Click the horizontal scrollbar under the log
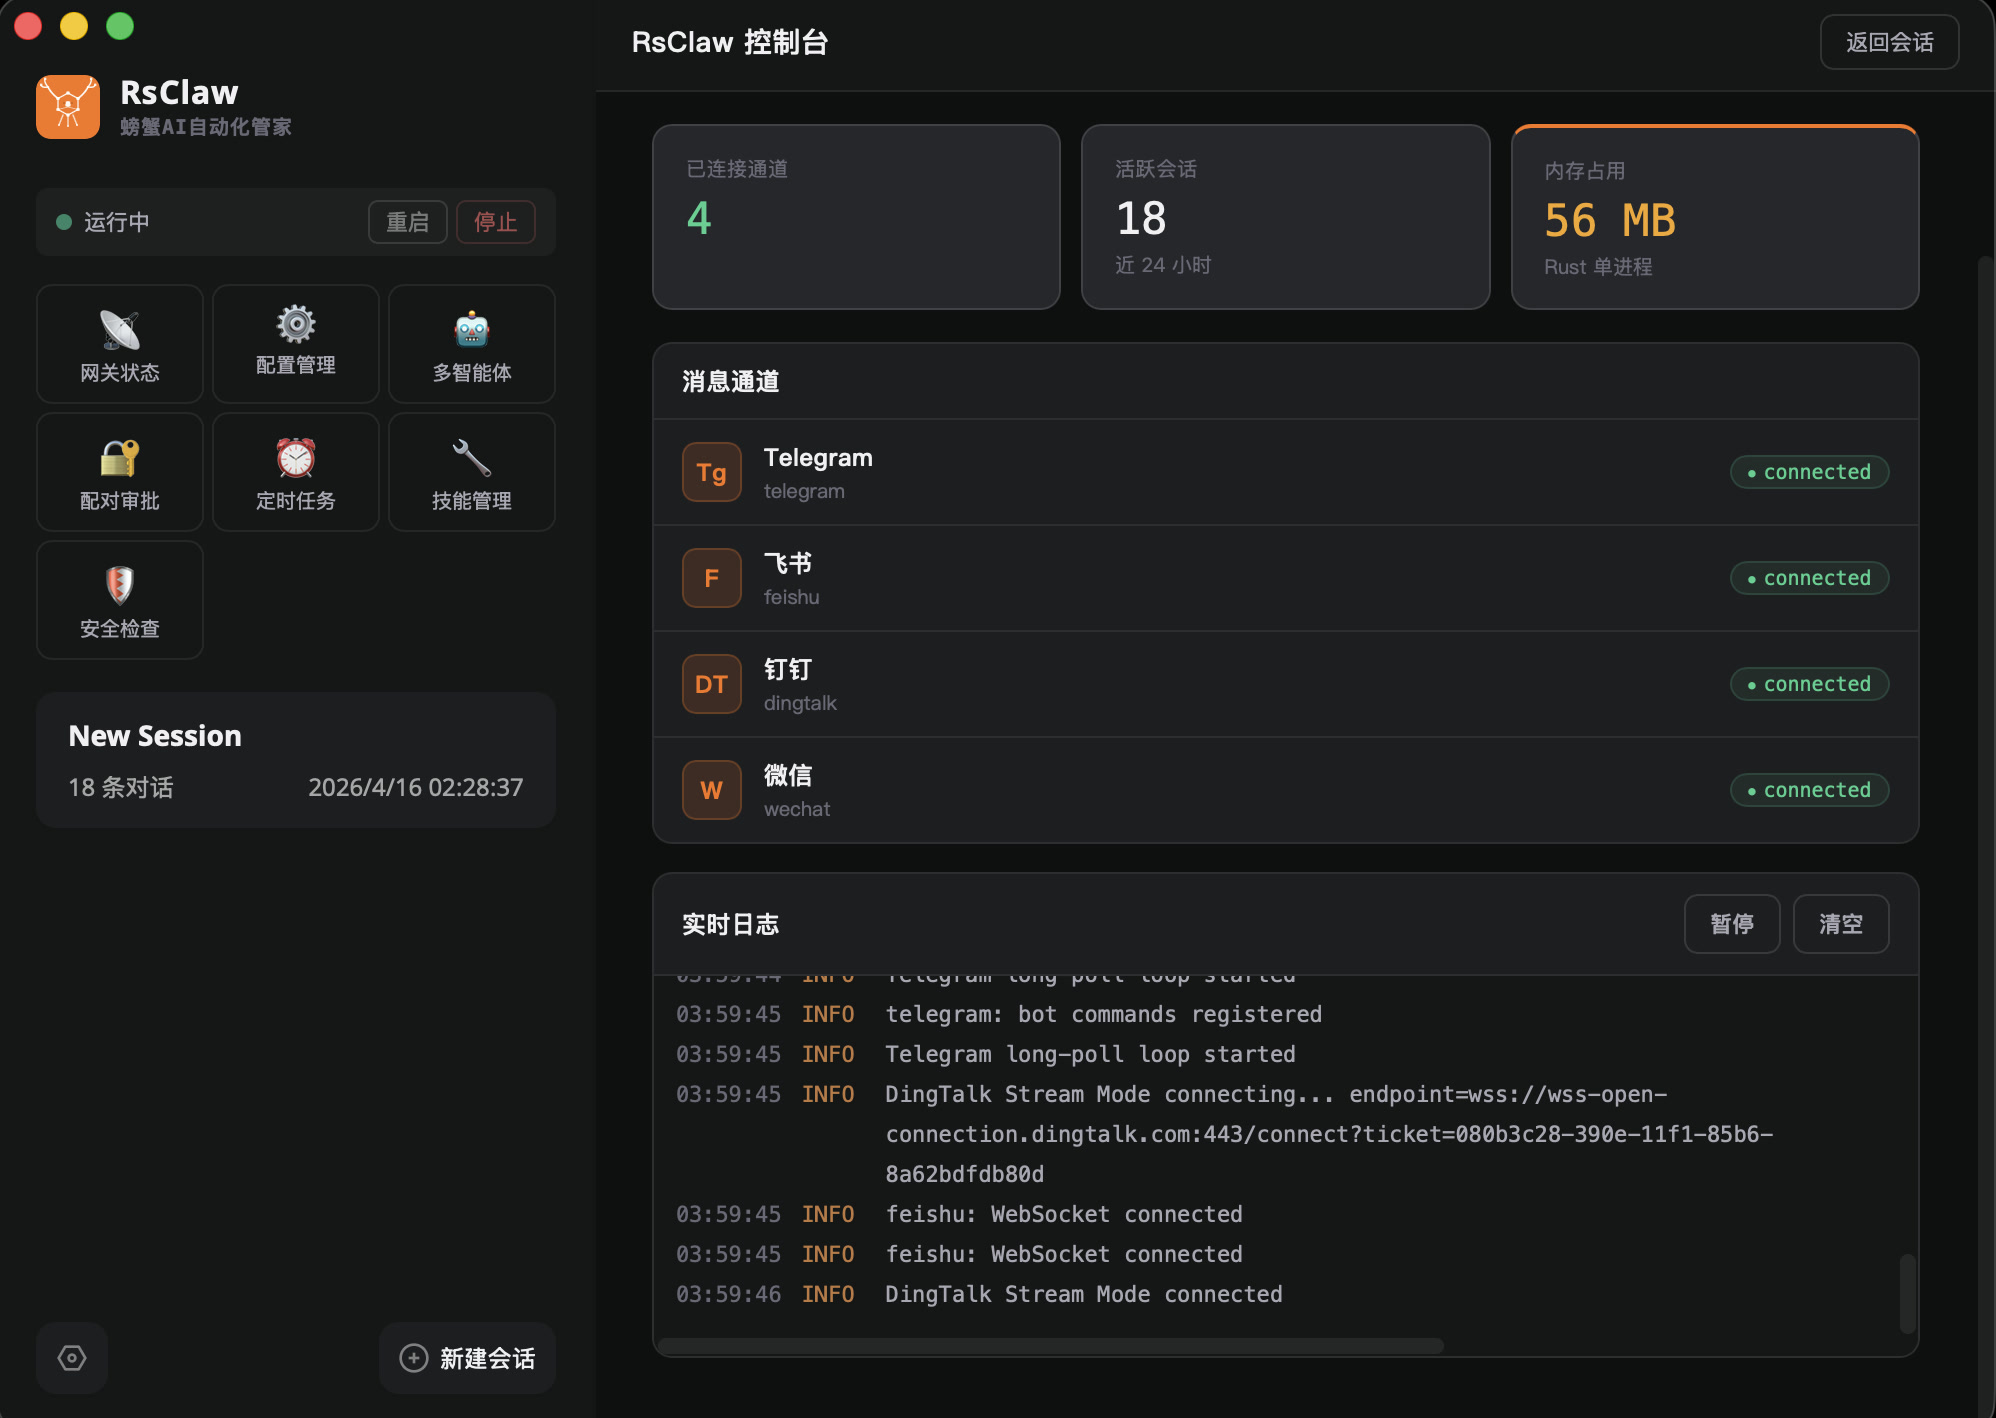 1050,1346
